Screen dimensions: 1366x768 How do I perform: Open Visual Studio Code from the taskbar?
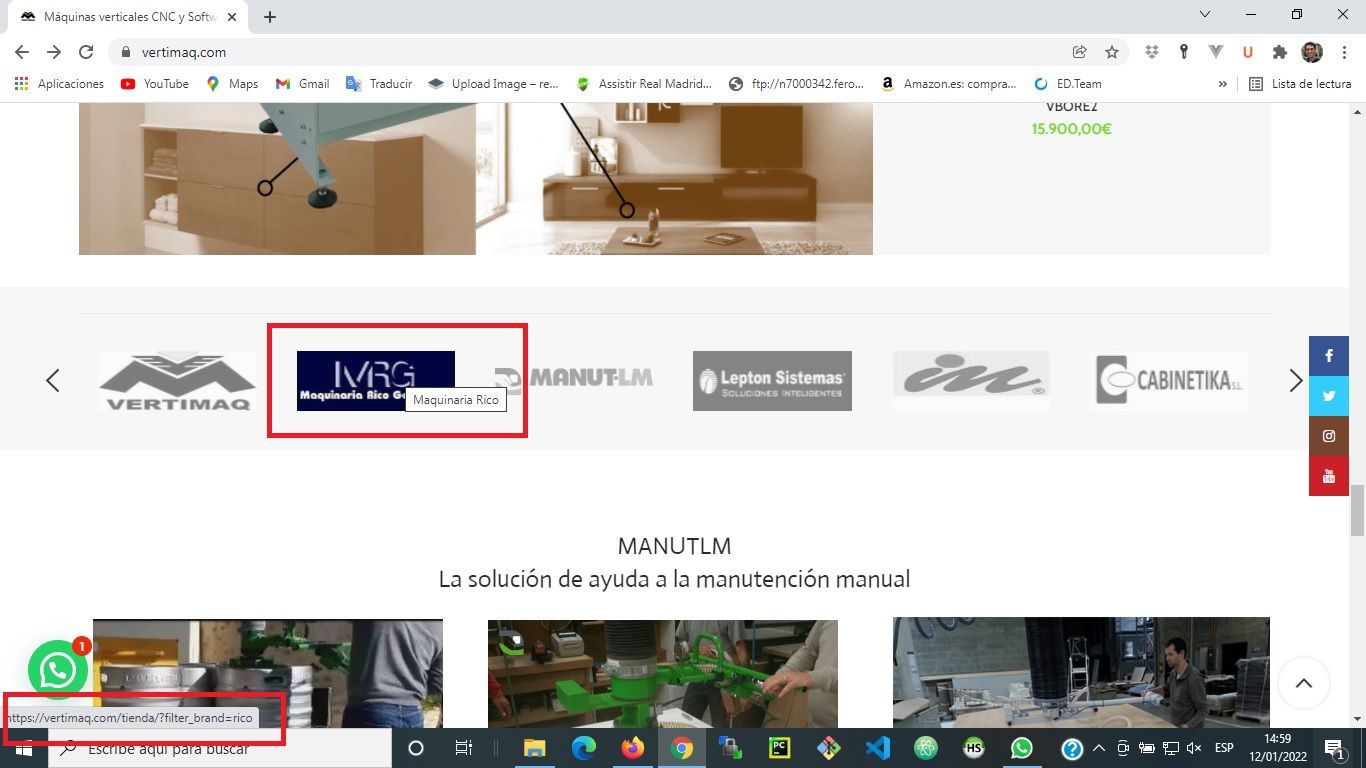tap(877, 748)
